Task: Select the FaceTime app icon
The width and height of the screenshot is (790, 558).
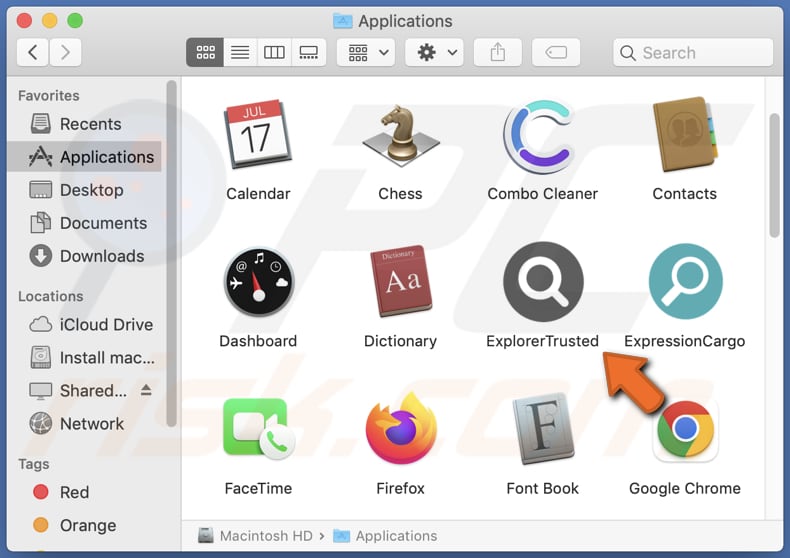Action: (258, 429)
